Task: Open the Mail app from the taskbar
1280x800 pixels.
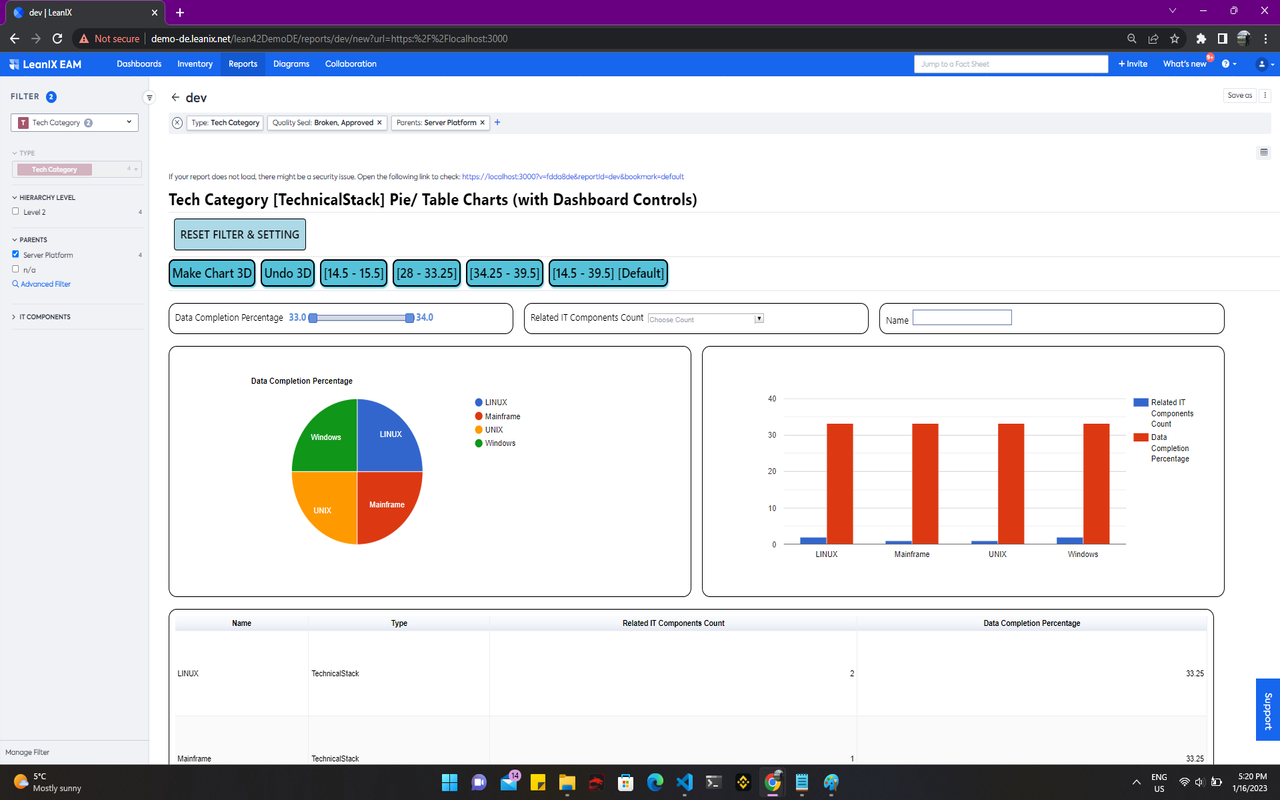Action: click(x=508, y=782)
